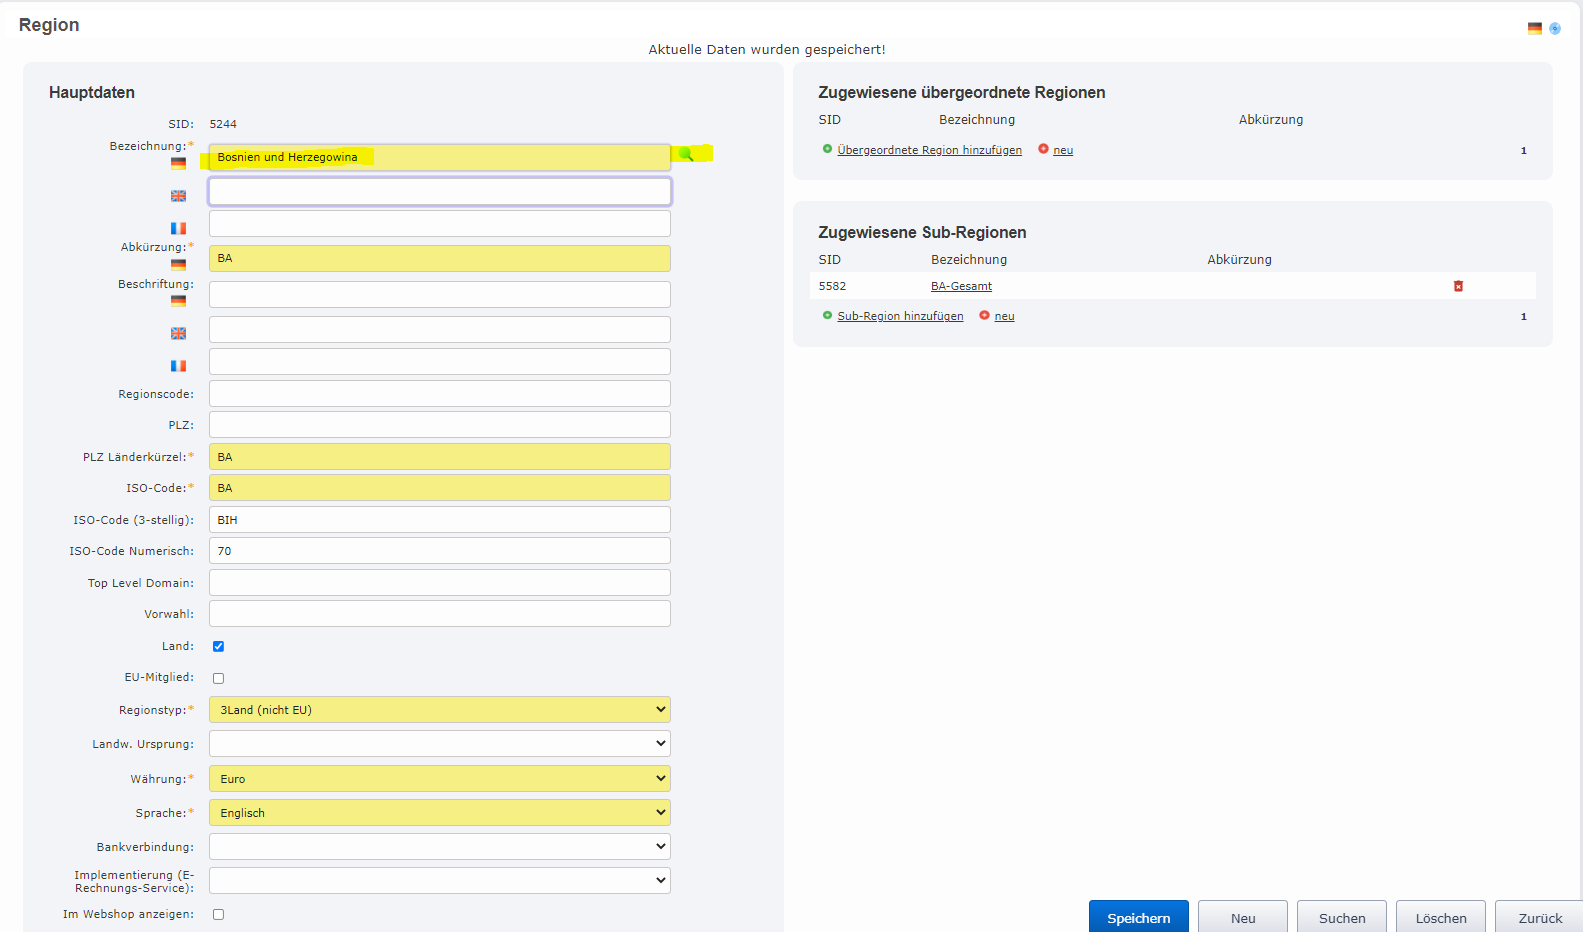The image size is (1583, 932).
Task: Click the German flag in top-right corner
Action: [x=1534, y=28]
